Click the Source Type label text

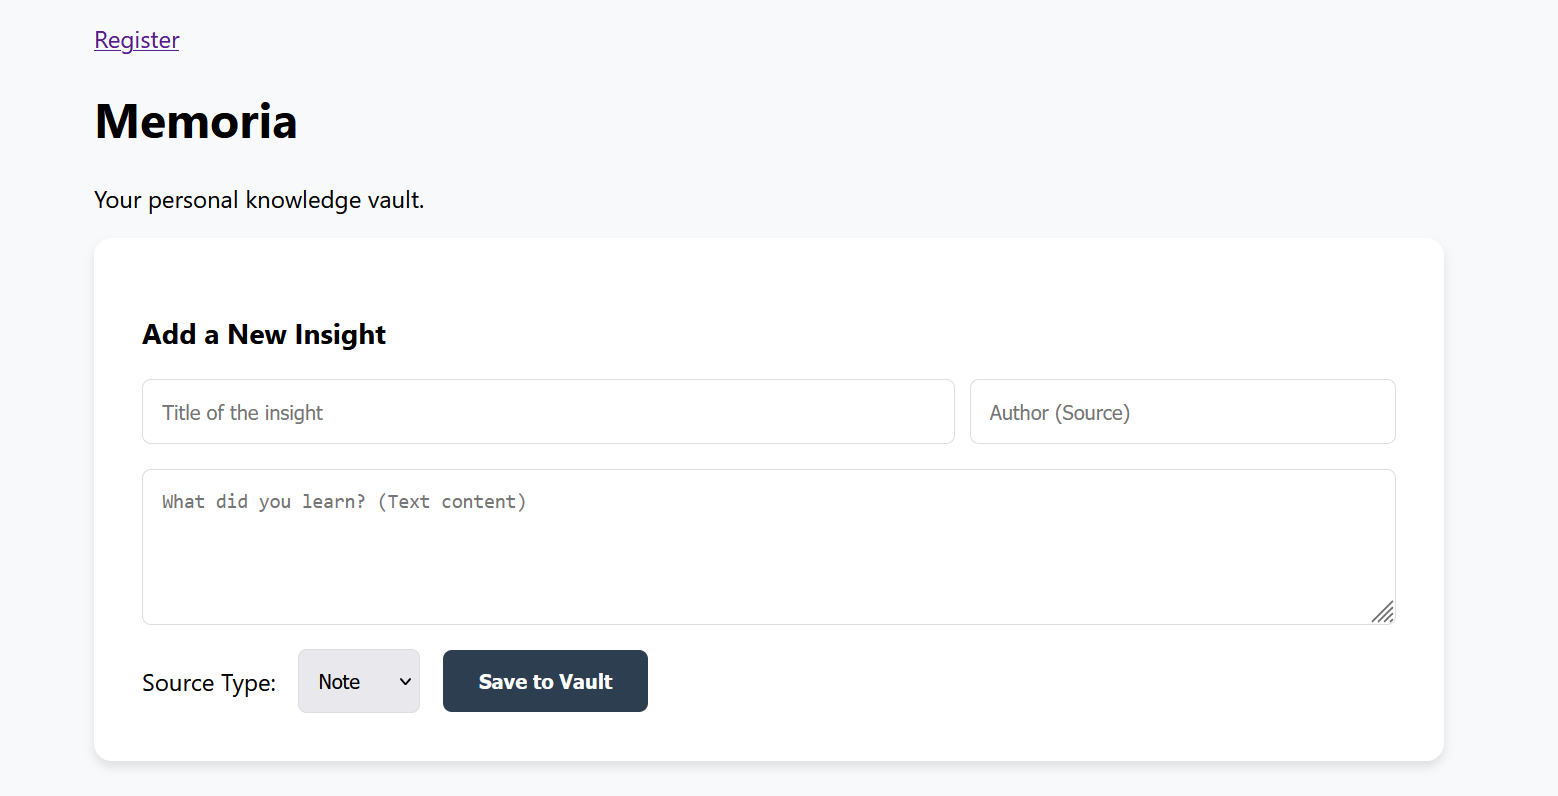[x=209, y=682]
